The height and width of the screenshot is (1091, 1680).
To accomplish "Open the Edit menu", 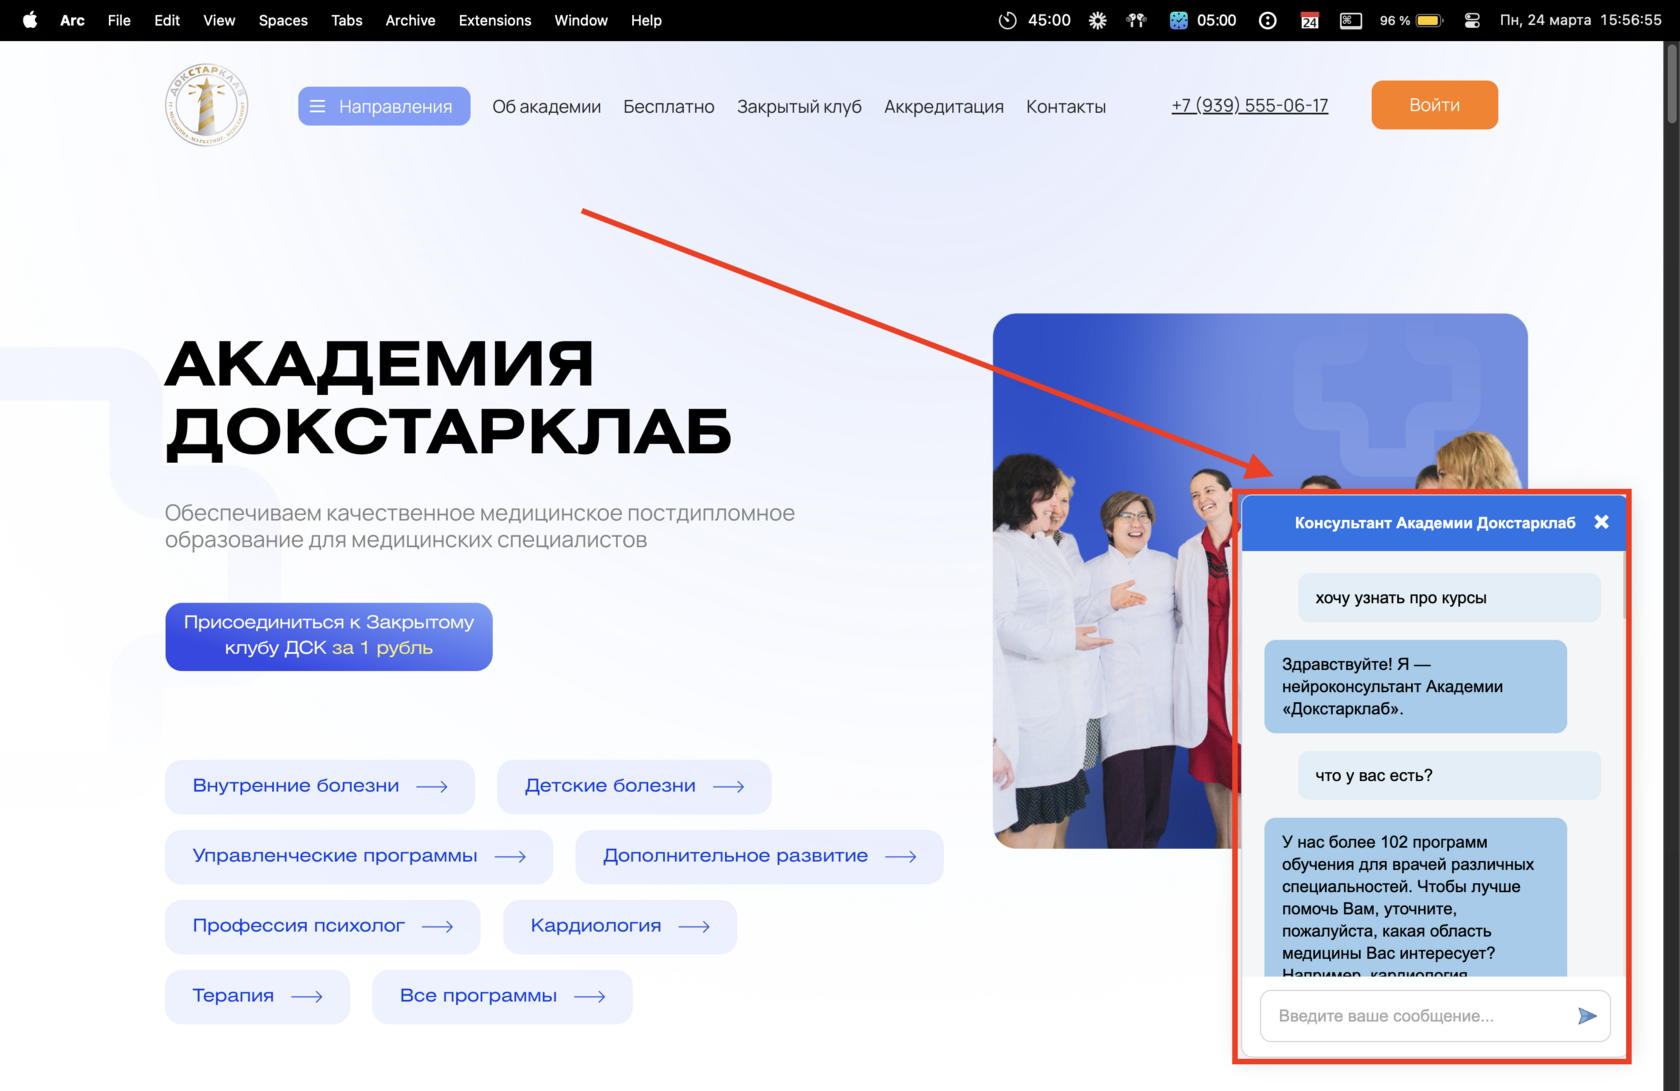I will (x=167, y=20).
